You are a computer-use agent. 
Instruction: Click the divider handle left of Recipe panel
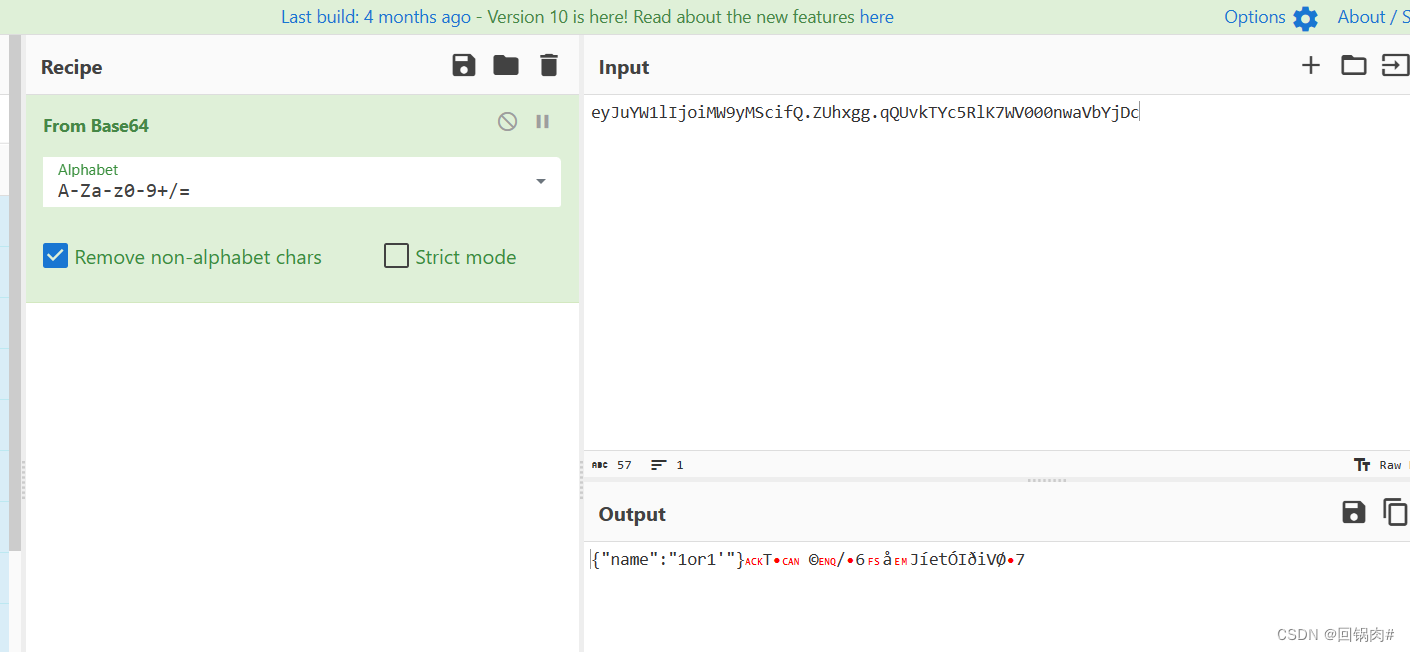(22, 480)
